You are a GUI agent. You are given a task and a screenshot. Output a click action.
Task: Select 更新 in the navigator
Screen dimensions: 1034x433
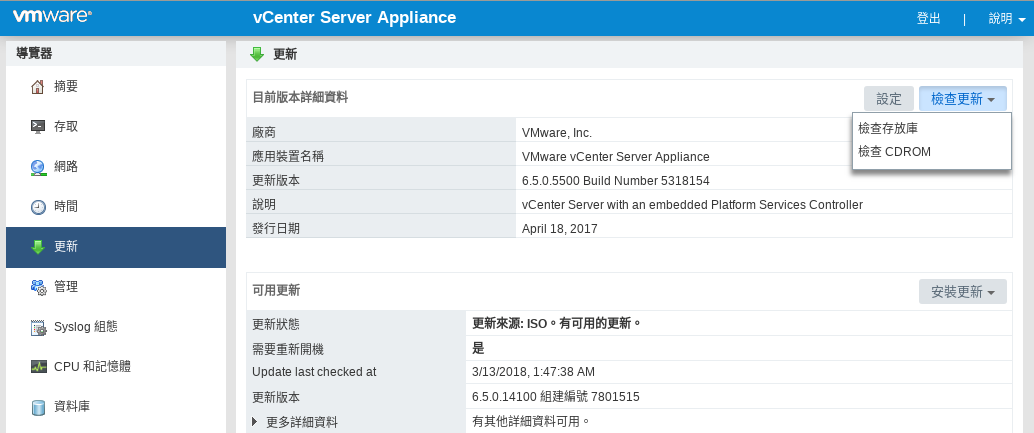pyautogui.click(x=116, y=247)
